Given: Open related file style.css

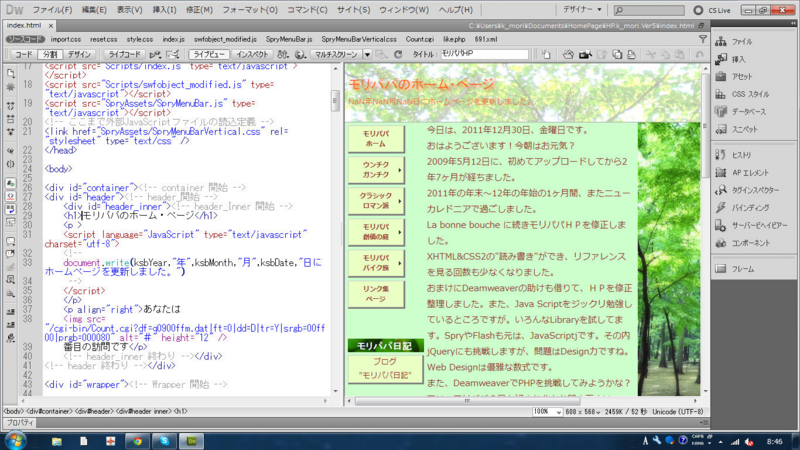Looking at the screenshot, I should pyautogui.click(x=140, y=39).
